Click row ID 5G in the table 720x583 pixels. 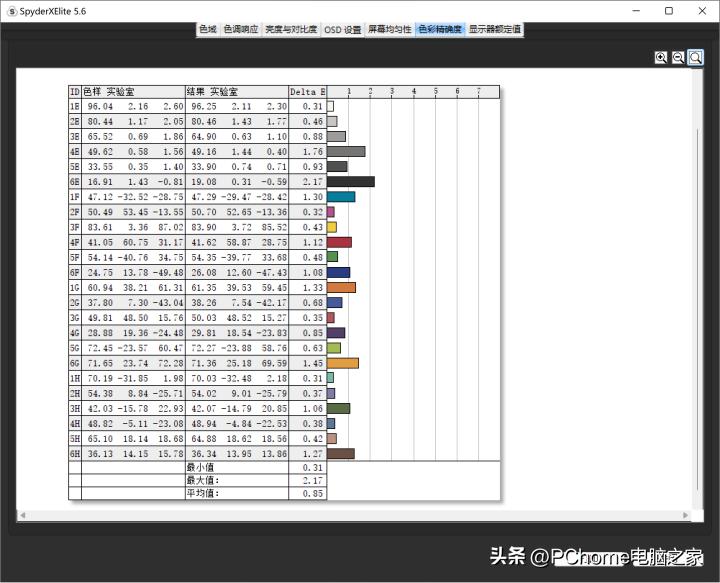[75, 348]
